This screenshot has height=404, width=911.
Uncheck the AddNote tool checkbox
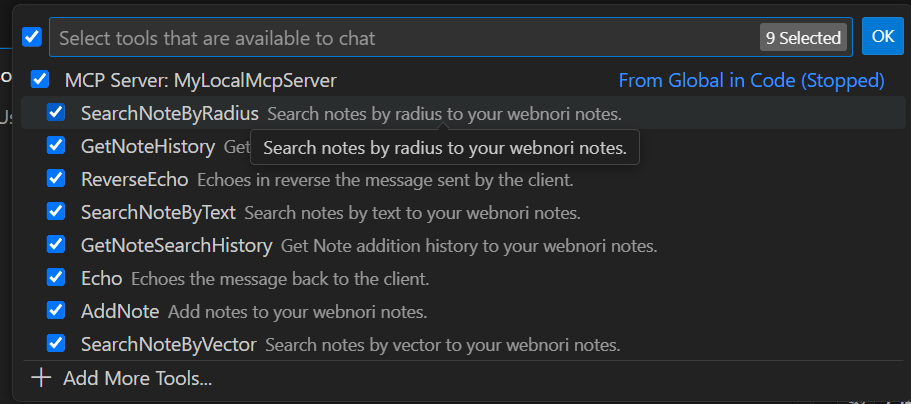point(57,311)
